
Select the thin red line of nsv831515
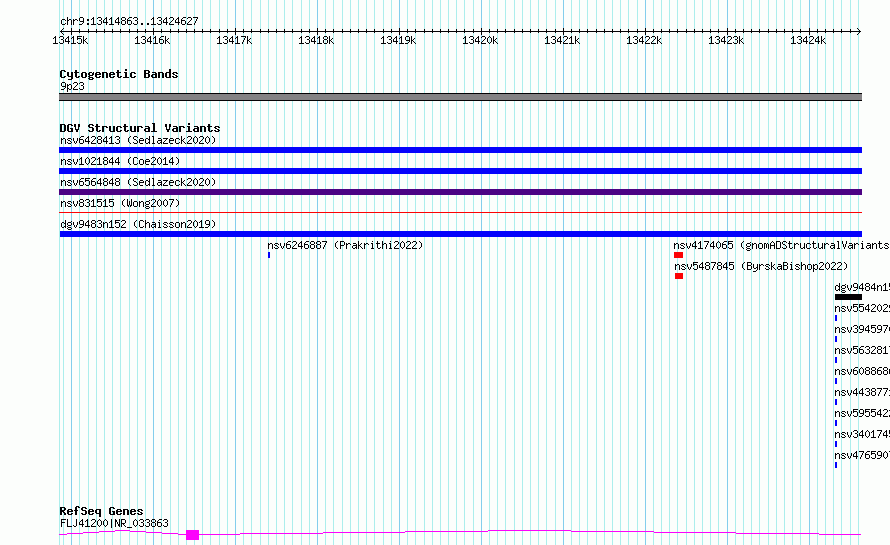460,212
